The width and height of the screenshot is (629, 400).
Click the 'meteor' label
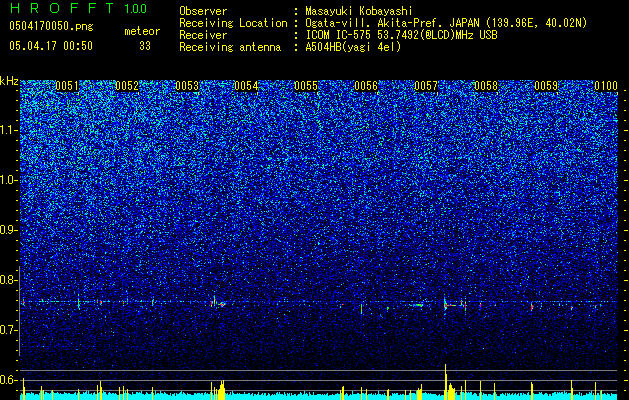142,31
